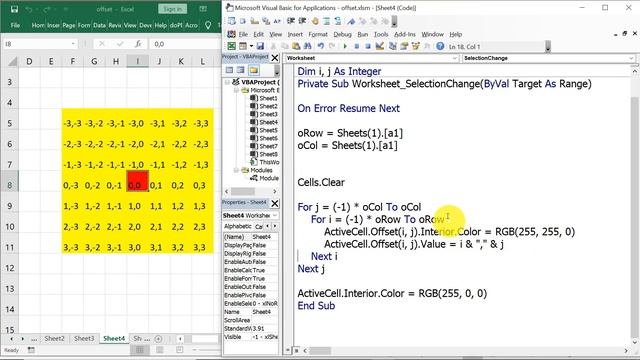Click Full Module View button at code window bottom
The image size is (640, 360).
pyautogui.click(x=297, y=350)
